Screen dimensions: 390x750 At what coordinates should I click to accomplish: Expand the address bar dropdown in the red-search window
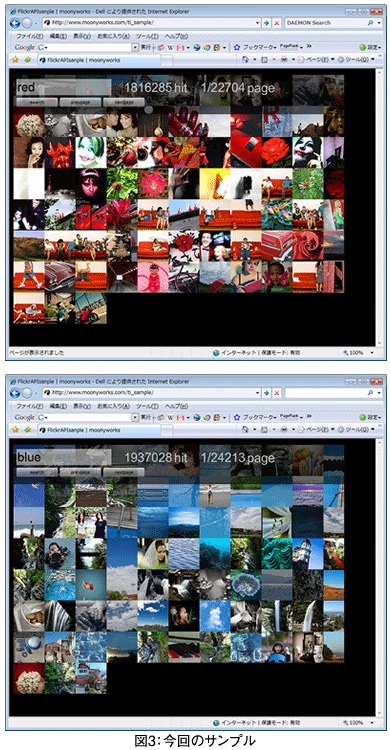pos(257,22)
